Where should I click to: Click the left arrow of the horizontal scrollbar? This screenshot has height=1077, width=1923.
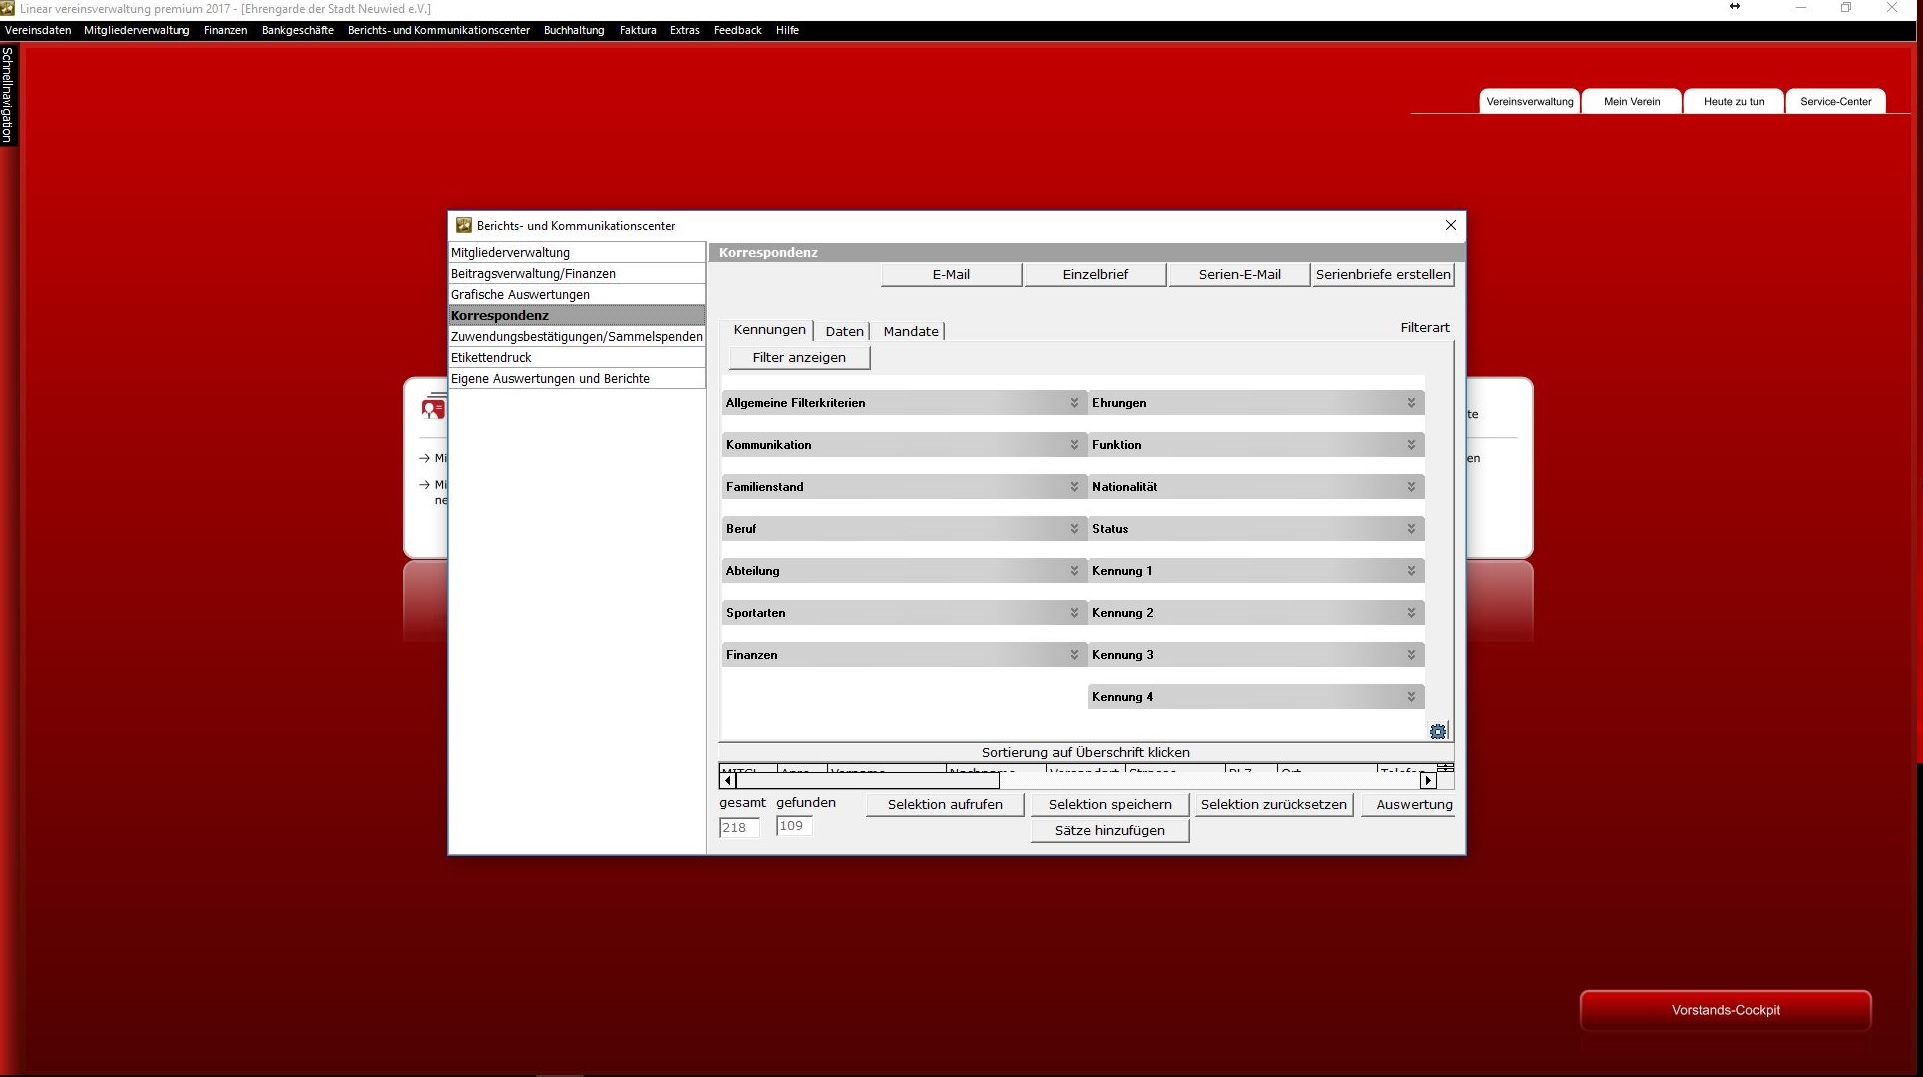tap(727, 781)
